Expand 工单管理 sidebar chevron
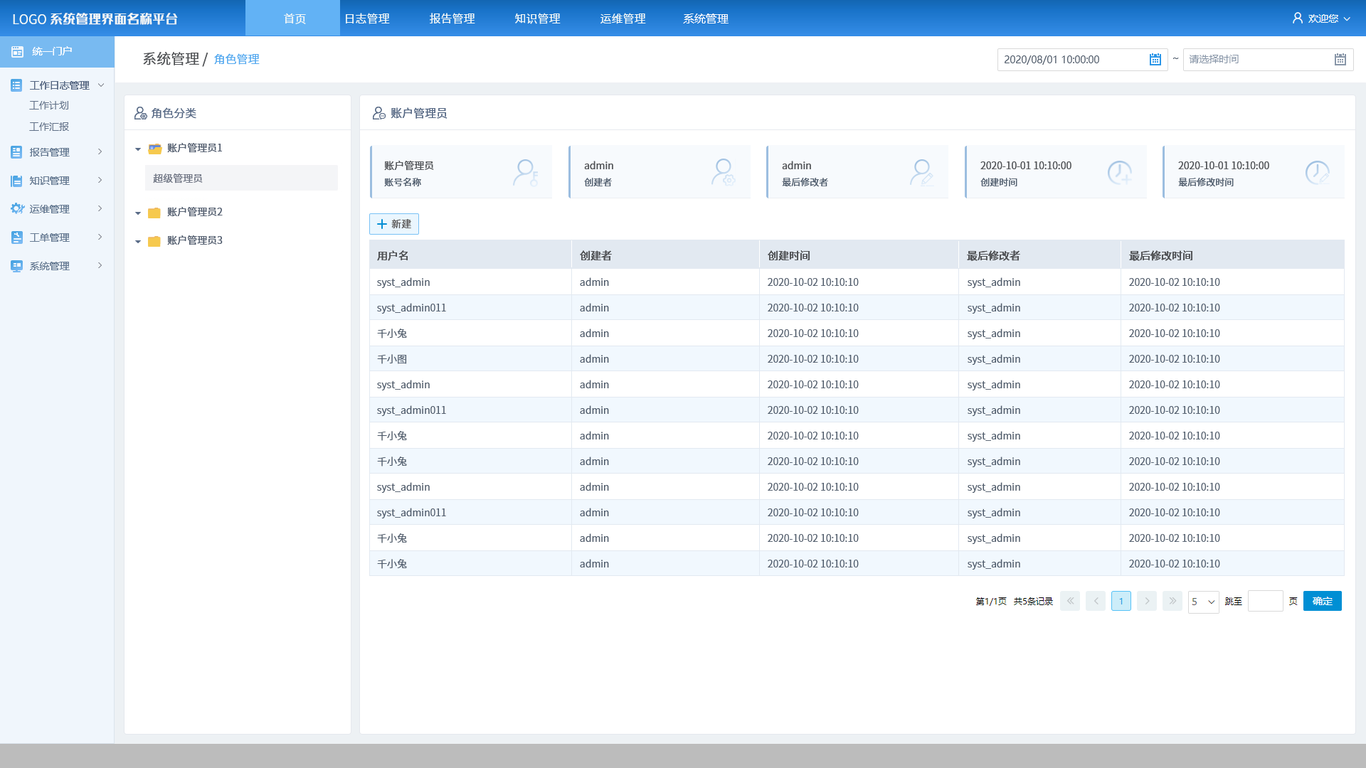 [100, 238]
